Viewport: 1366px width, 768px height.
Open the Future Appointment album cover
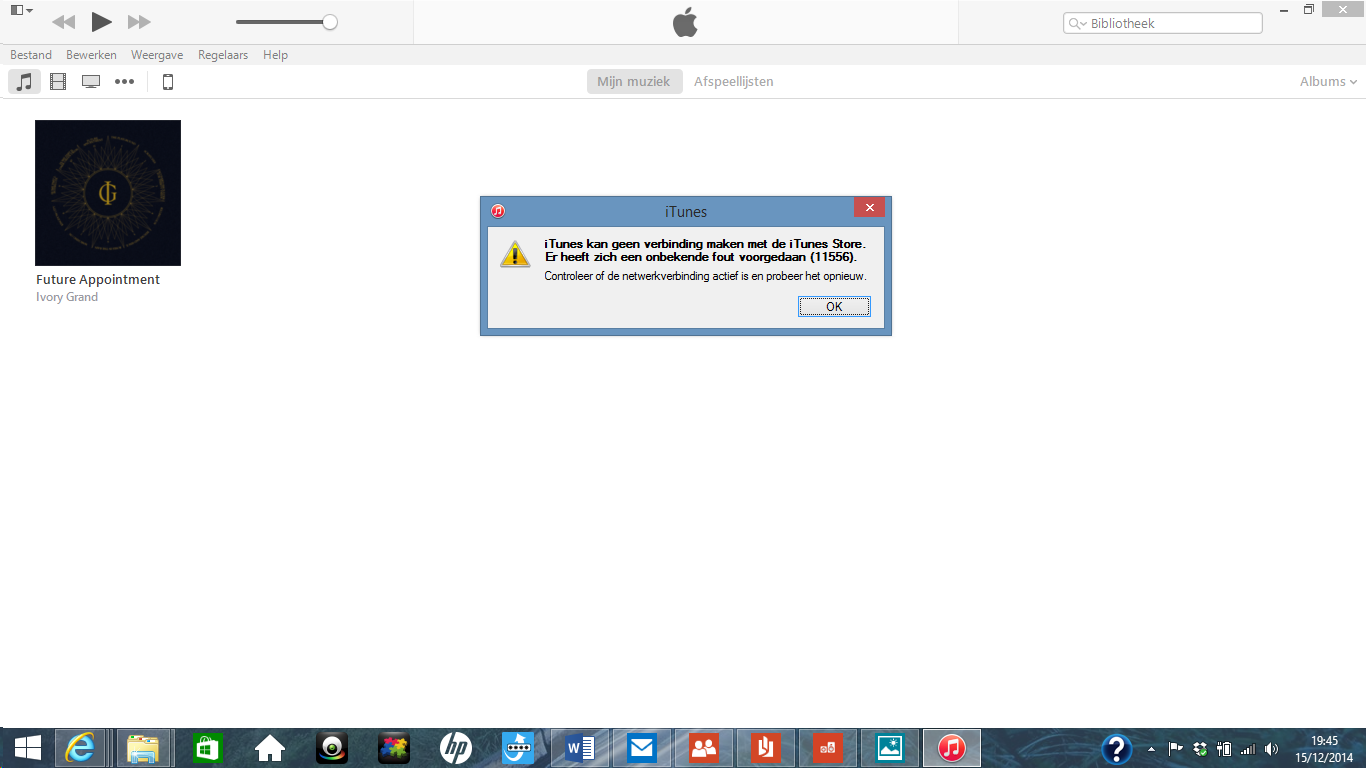(108, 193)
